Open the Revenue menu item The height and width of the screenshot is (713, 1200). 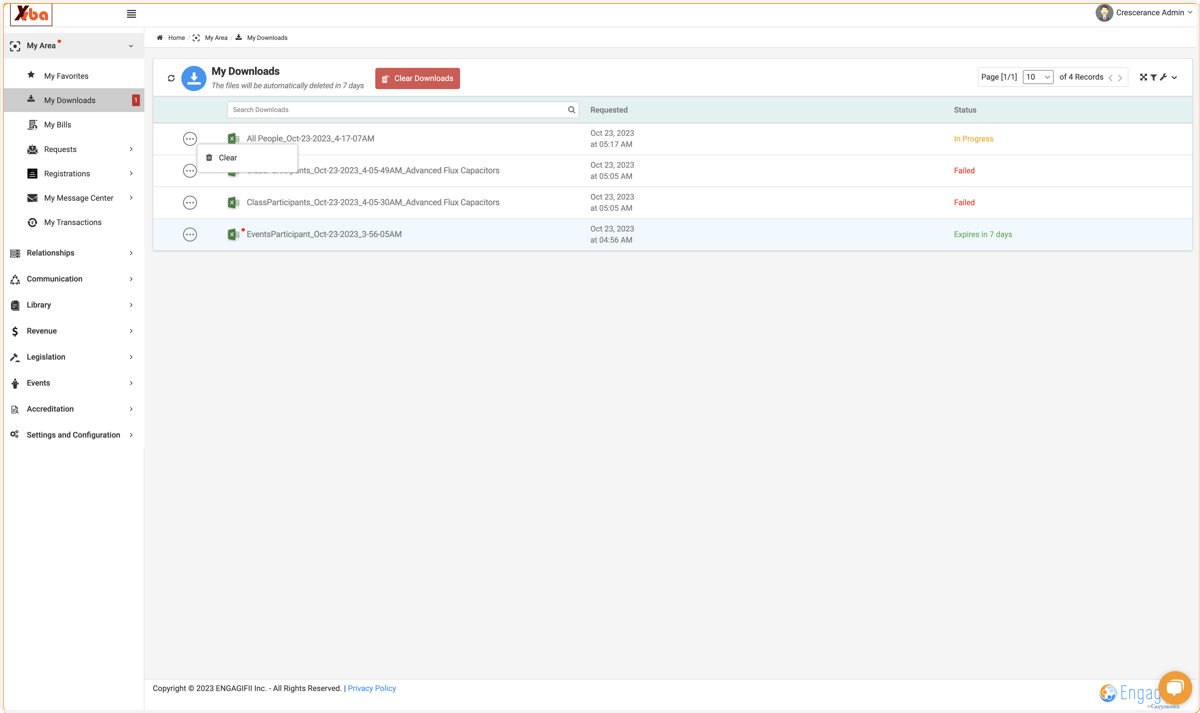point(74,331)
